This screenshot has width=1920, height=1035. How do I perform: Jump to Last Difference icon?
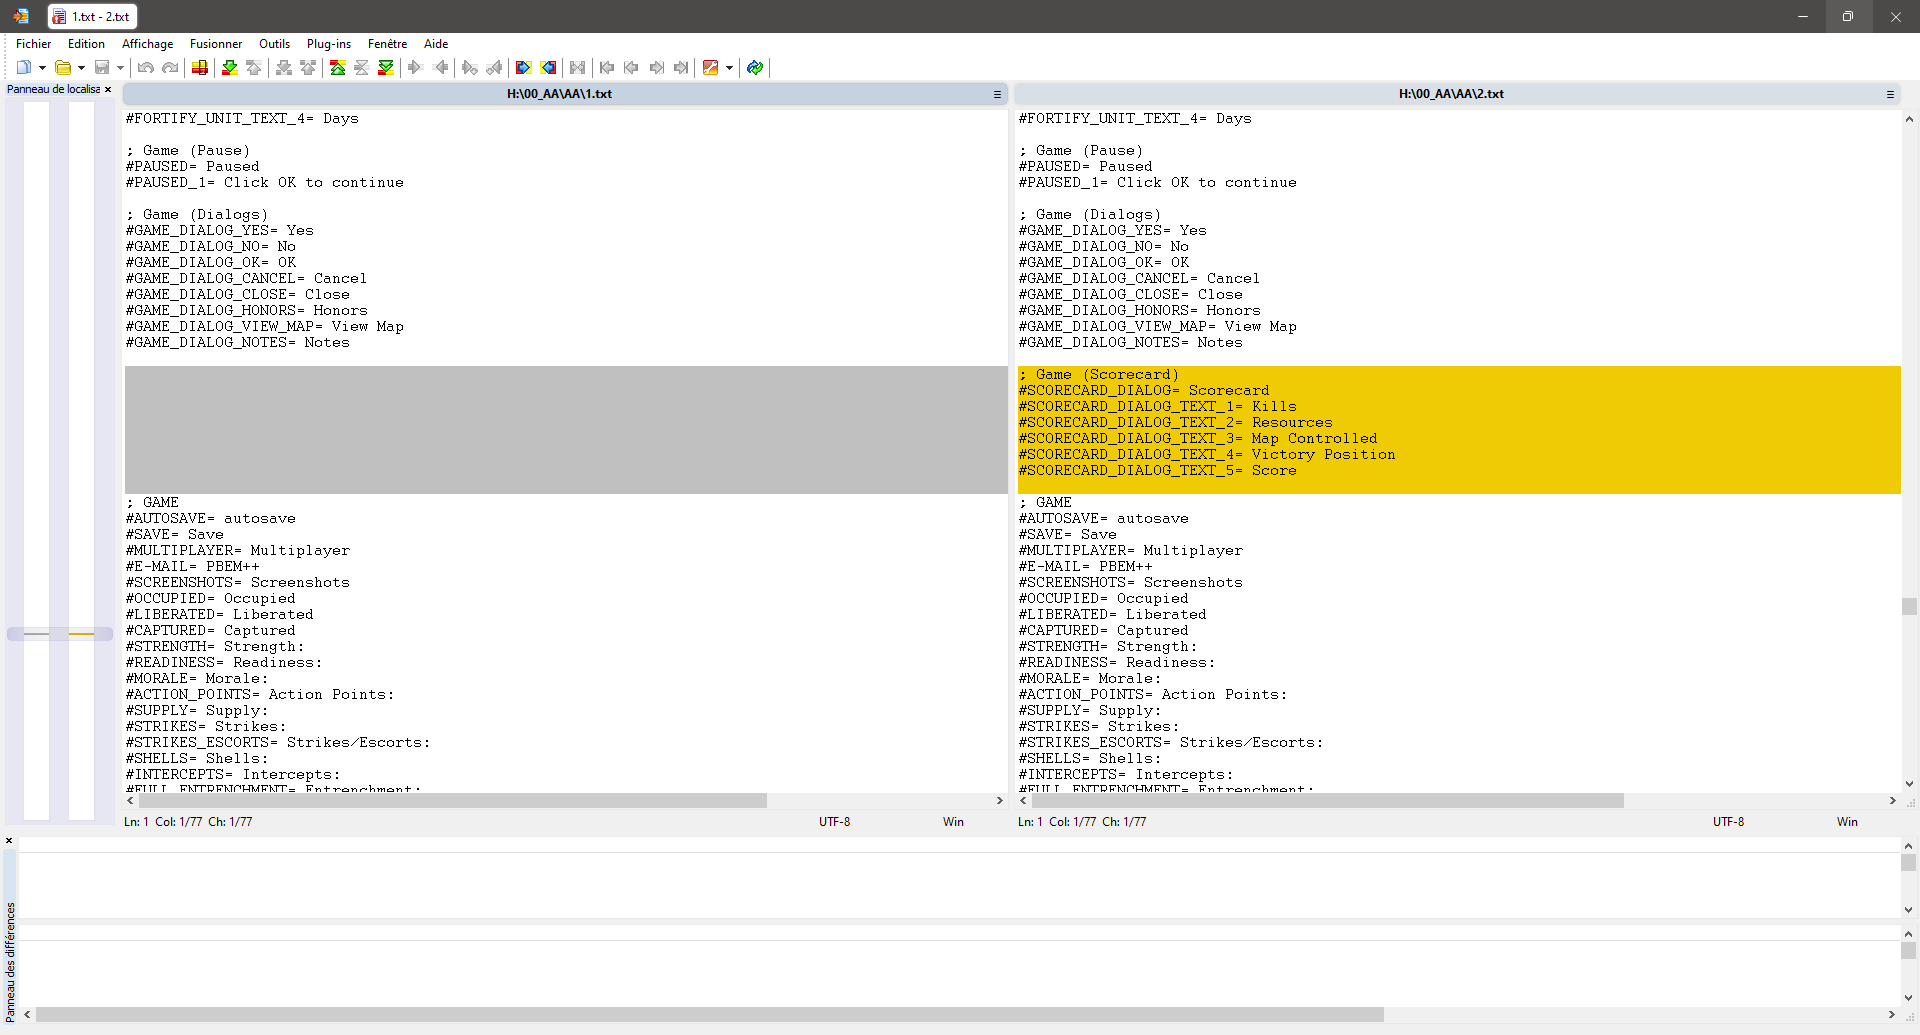(x=386, y=68)
